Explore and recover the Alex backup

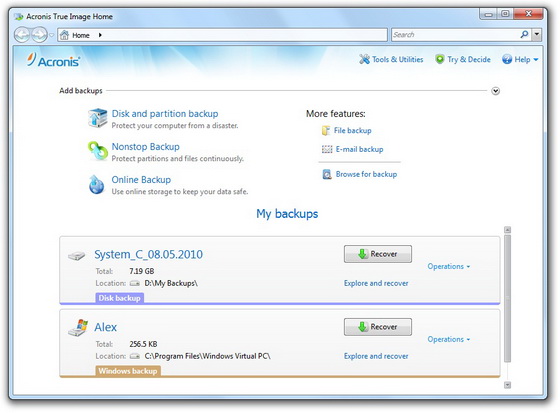376,356
